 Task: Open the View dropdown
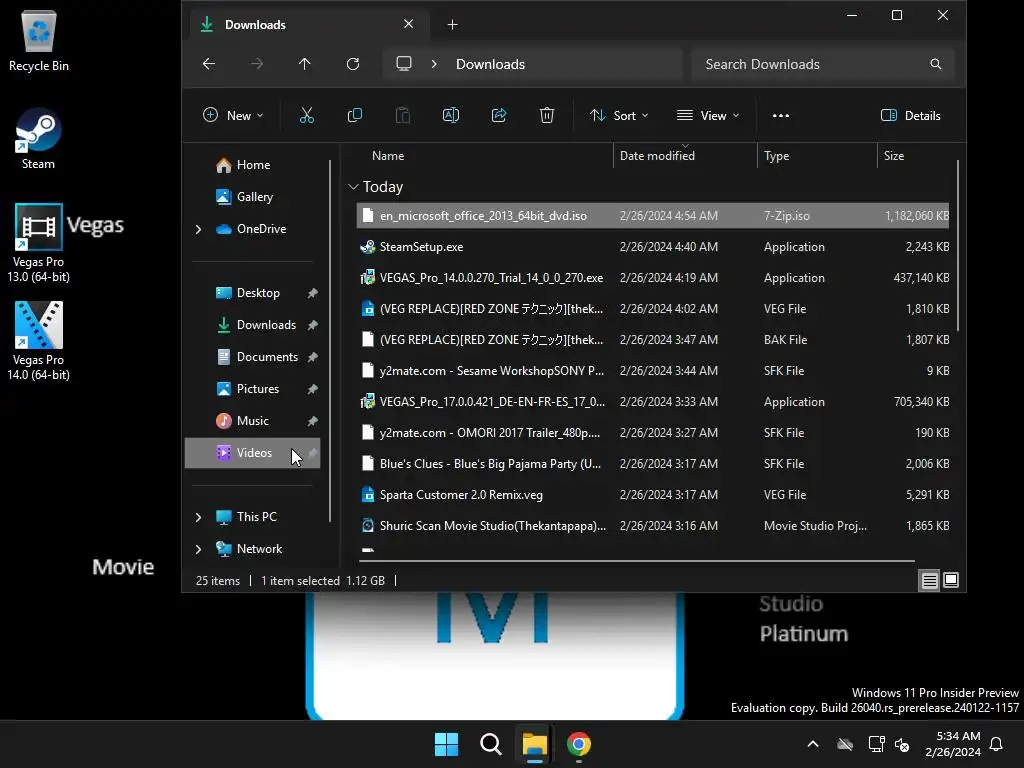(709, 116)
